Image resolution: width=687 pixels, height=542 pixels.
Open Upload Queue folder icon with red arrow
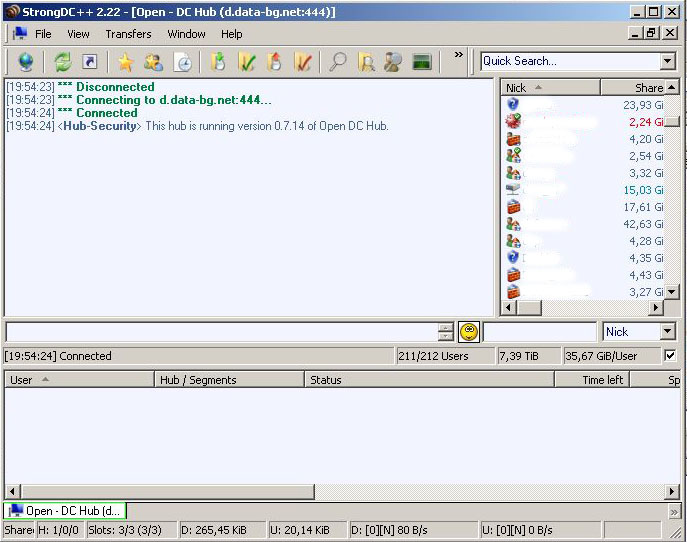[x=274, y=61]
